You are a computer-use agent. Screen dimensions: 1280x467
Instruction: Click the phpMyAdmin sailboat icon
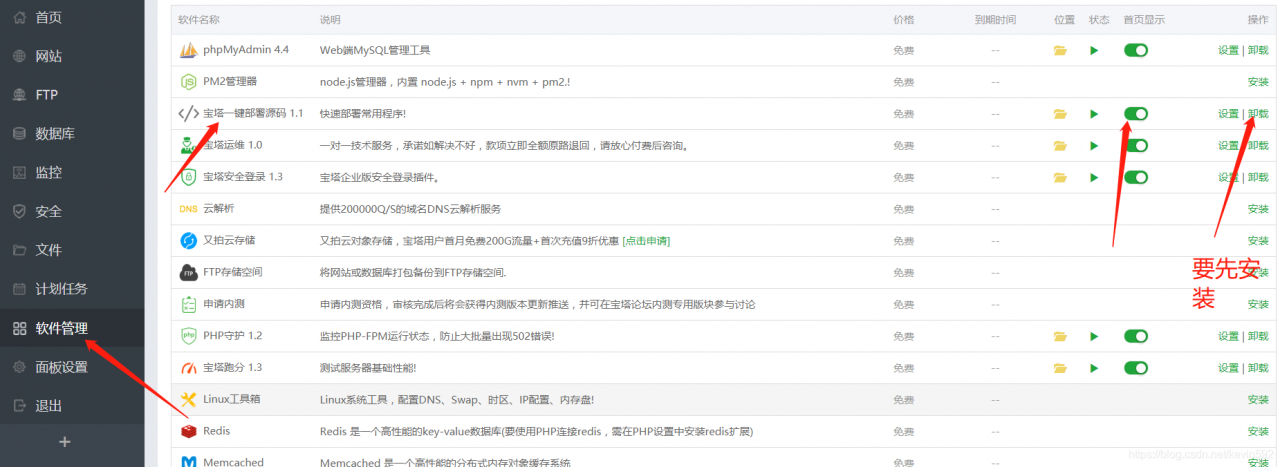click(x=188, y=50)
